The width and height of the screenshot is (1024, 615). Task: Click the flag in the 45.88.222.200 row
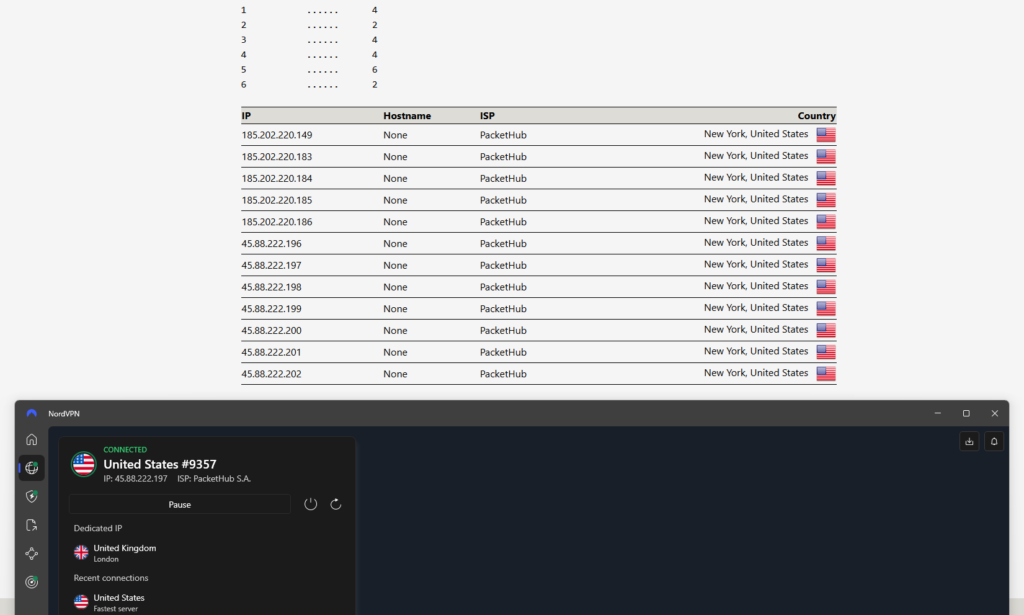[x=826, y=330]
